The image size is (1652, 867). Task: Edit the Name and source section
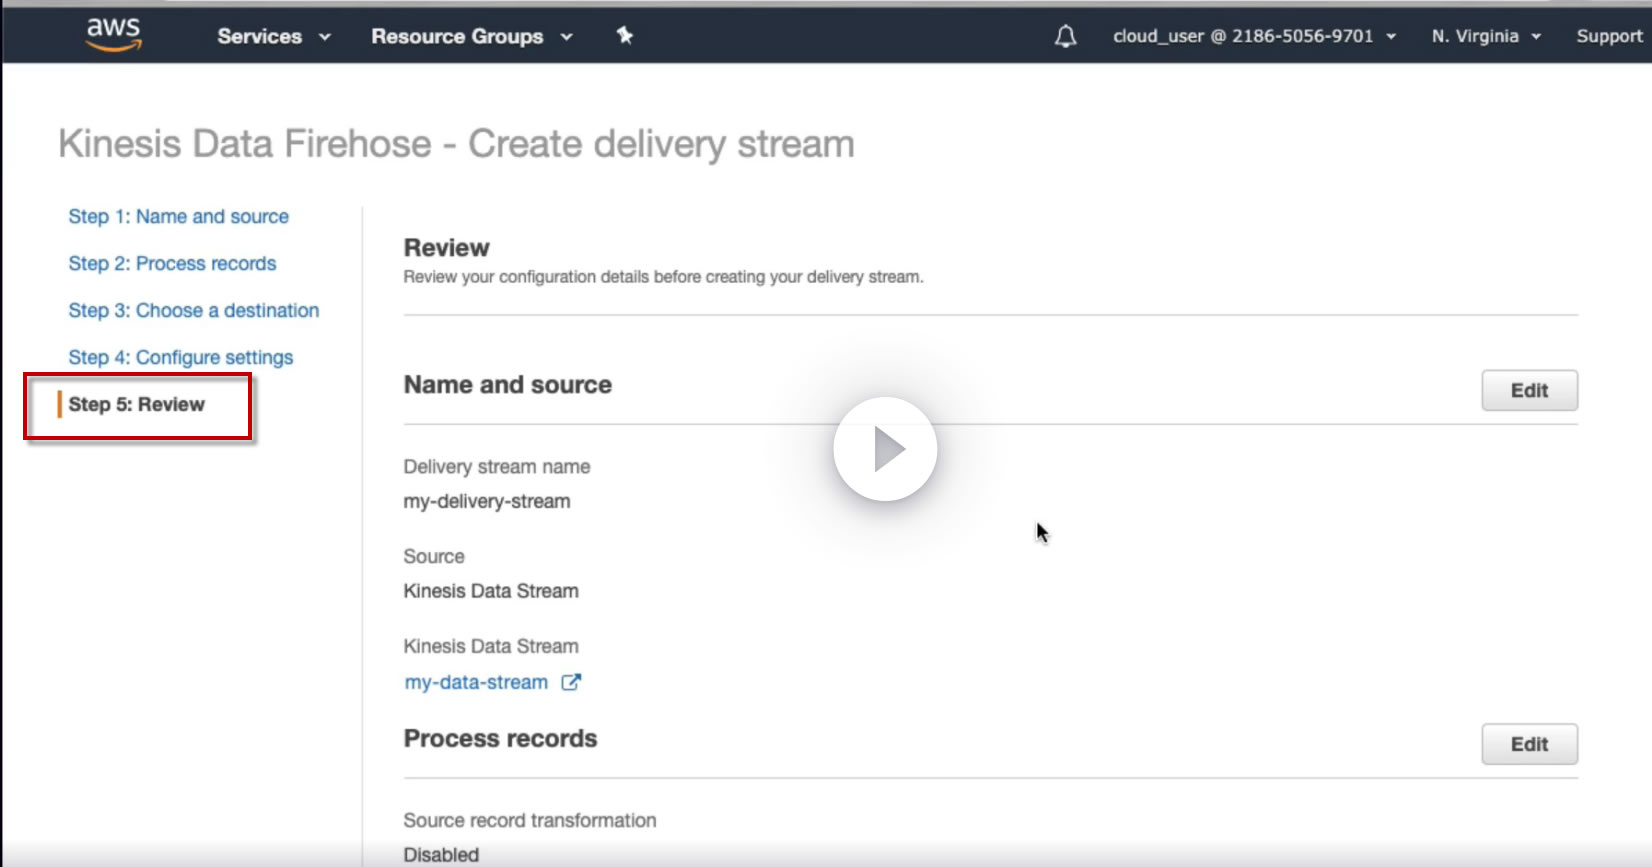pos(1529,390)
